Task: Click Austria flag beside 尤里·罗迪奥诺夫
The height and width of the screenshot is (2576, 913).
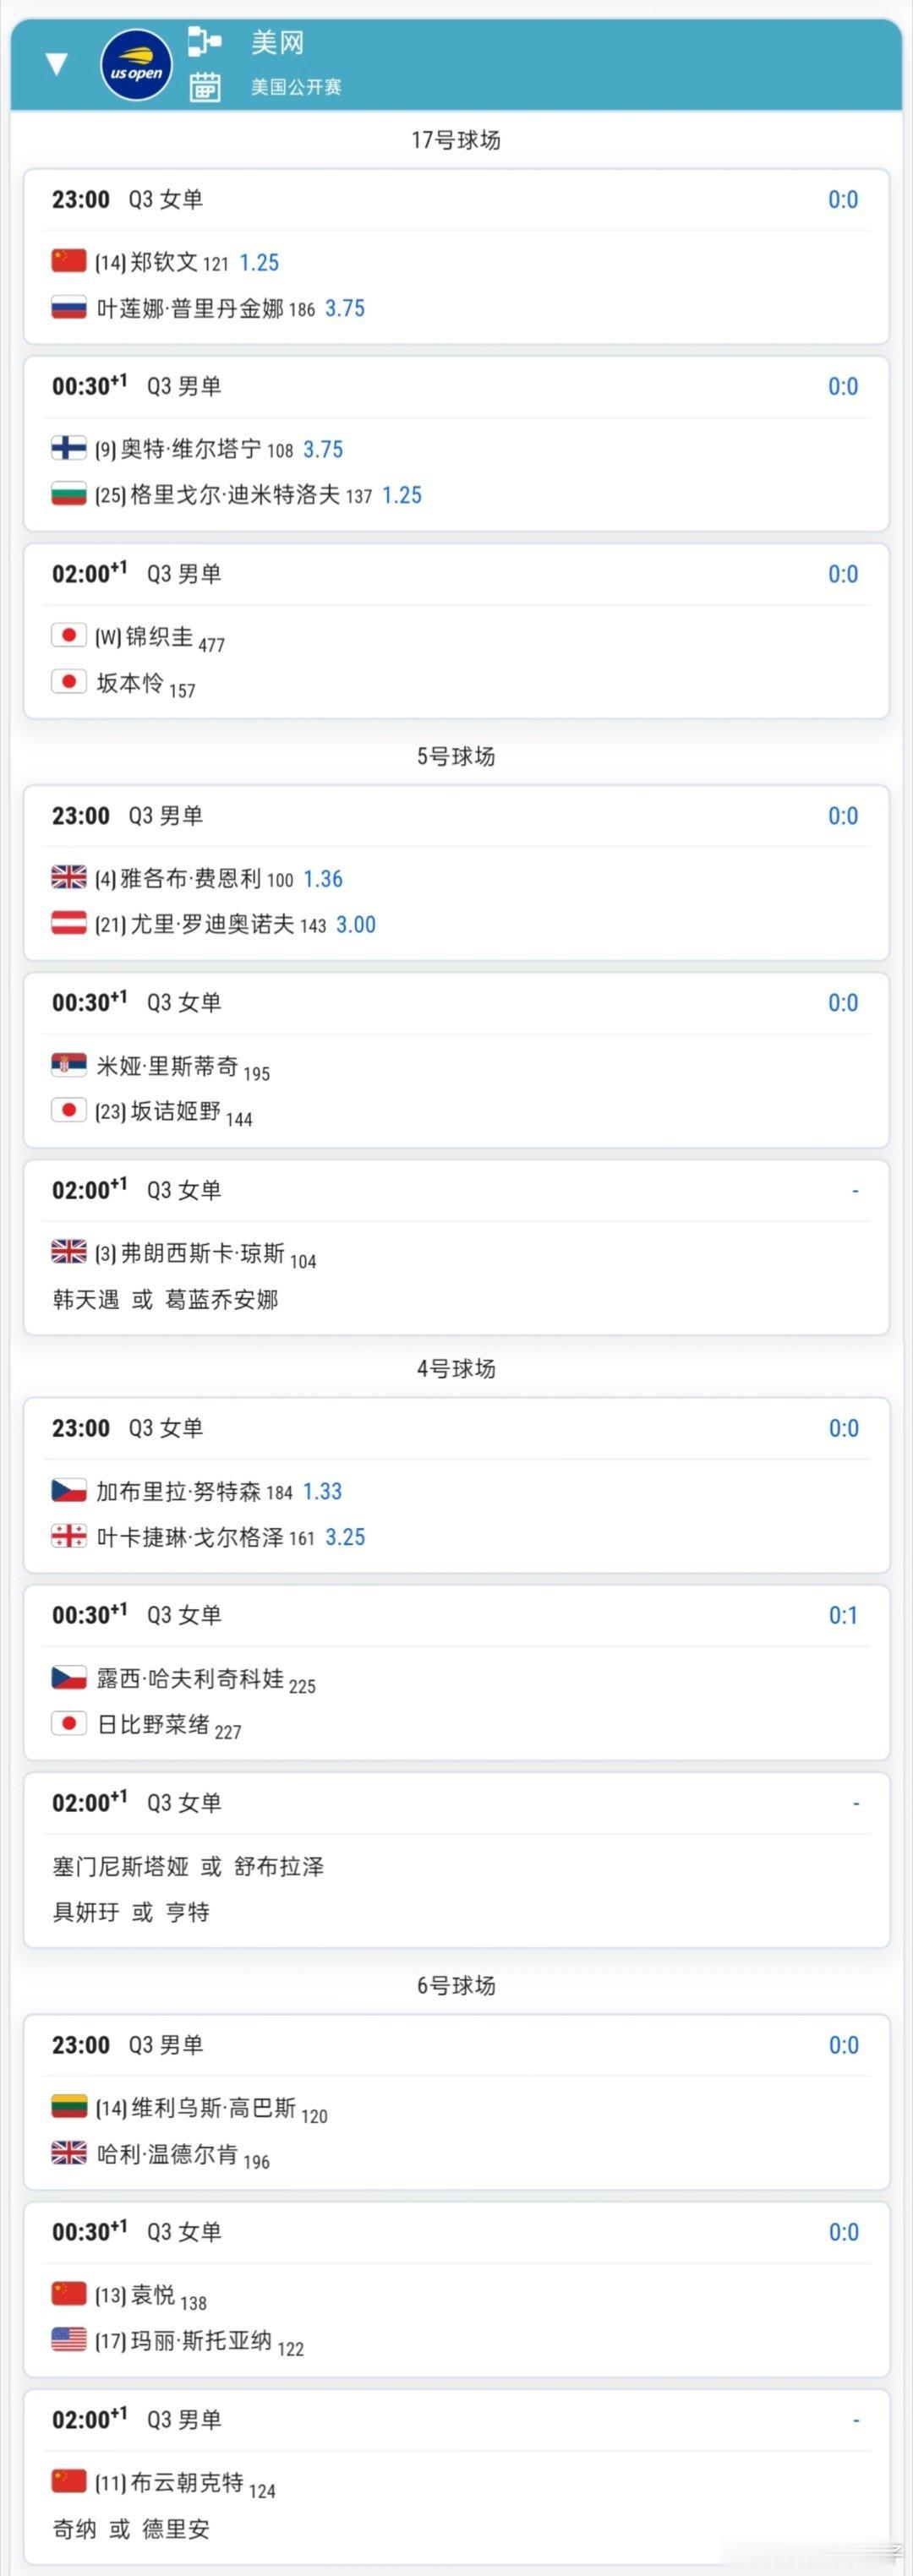Action: pyautogui.click(x=69, y=923)
